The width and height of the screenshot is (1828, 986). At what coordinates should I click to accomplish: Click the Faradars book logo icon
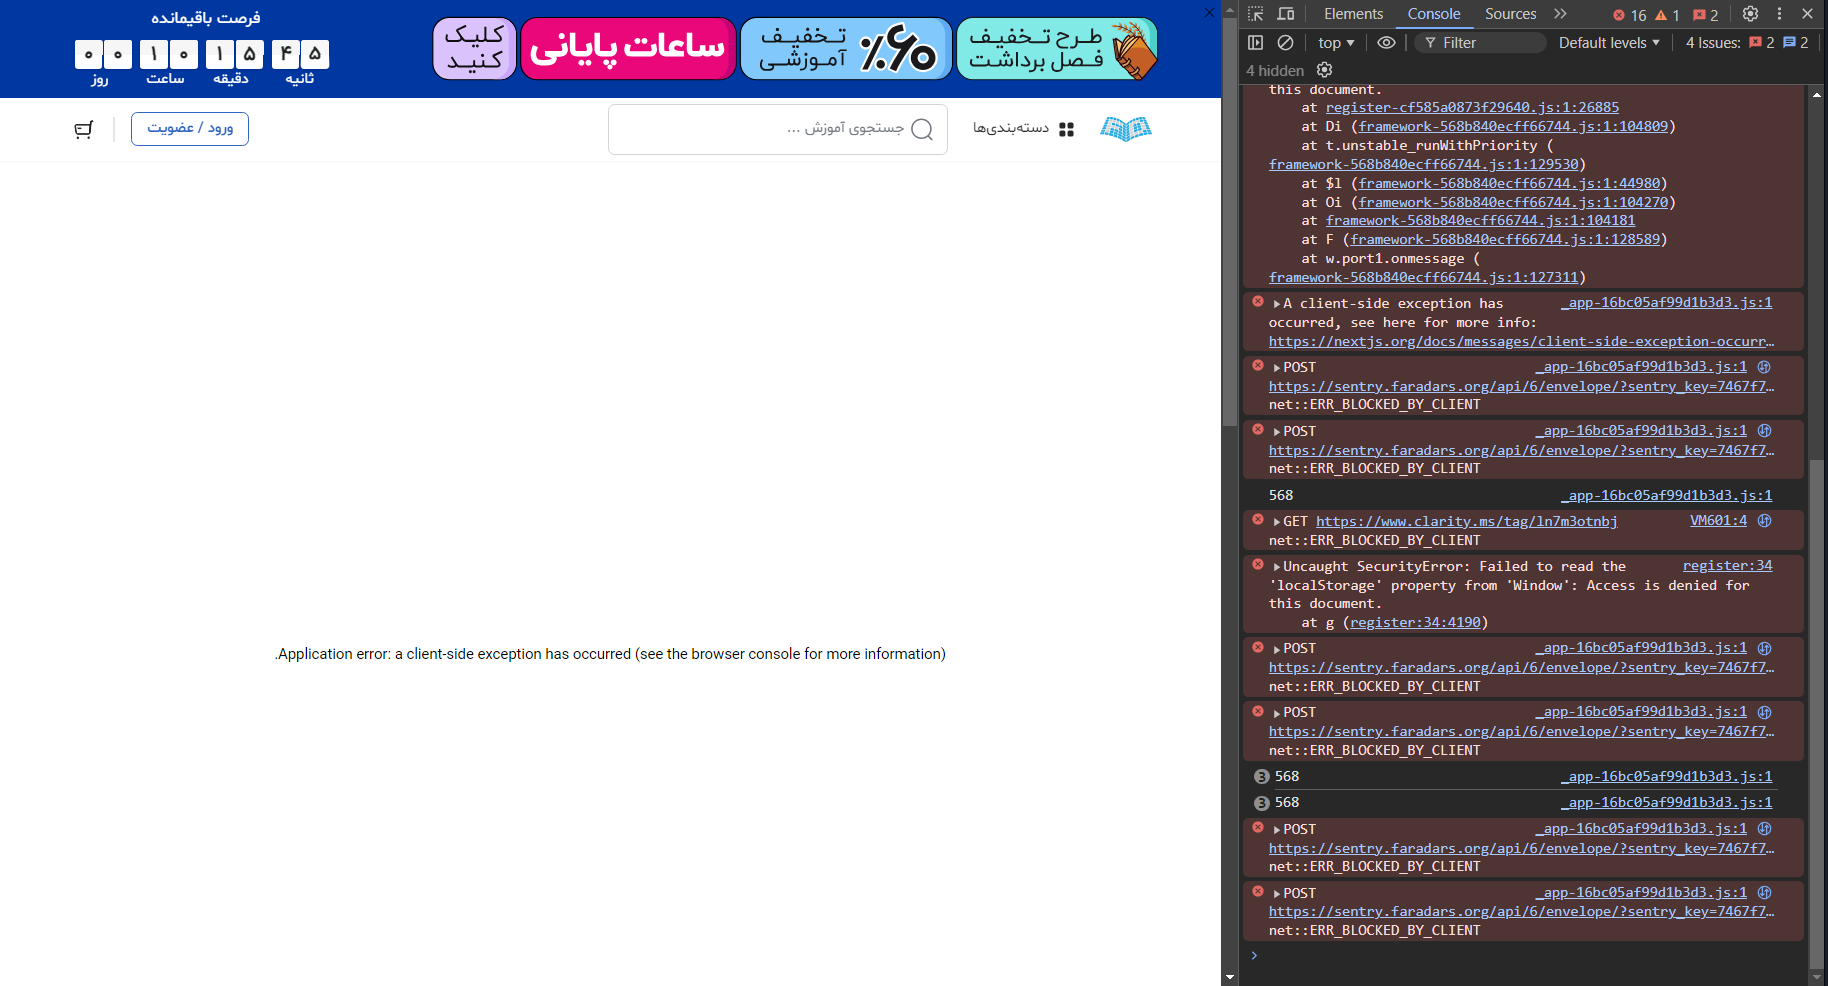1126,128
